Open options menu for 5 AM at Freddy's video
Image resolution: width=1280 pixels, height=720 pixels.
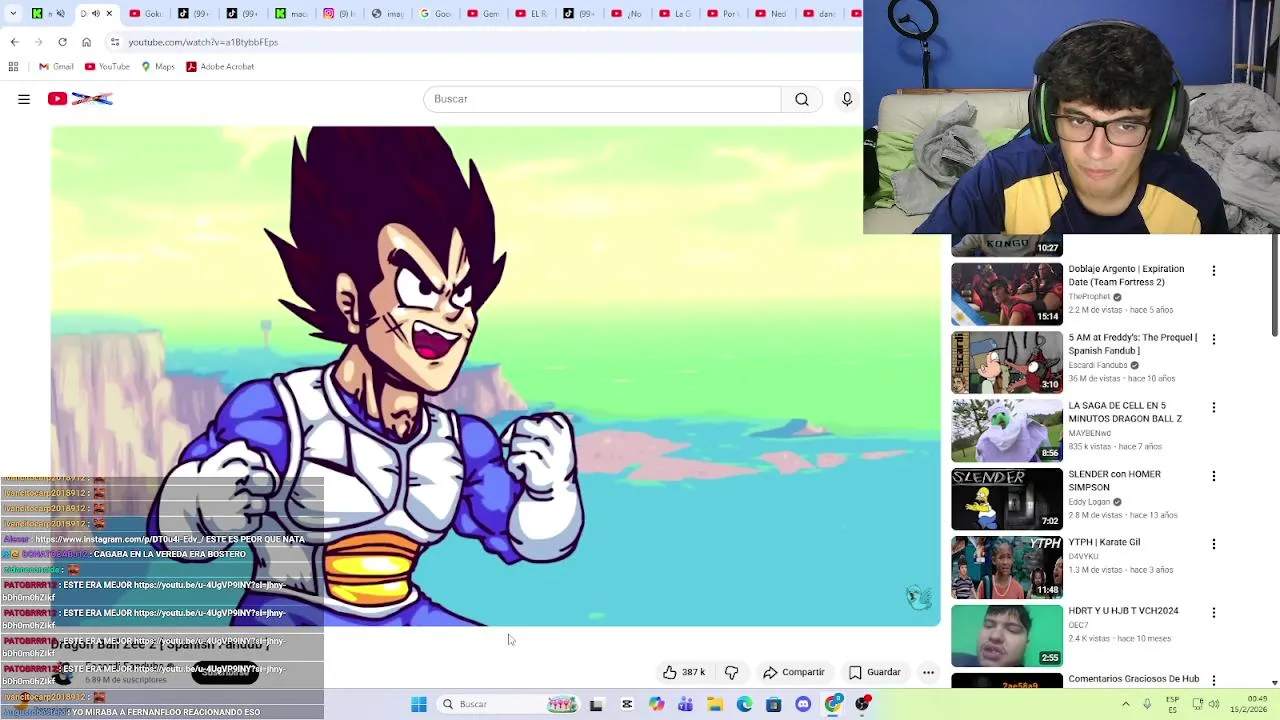(1214, 339)
